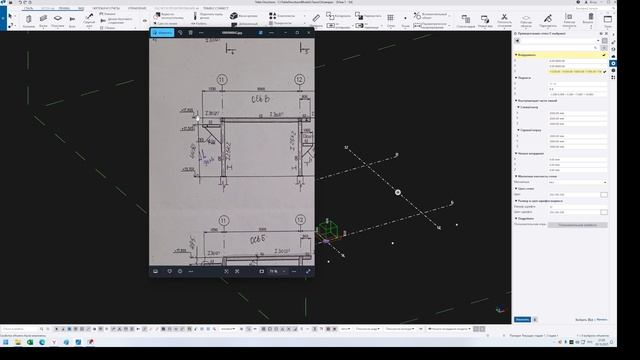Pick the Measure ruler tool
The width and height of the screenshot is (640, 360).
pos(316,19)
